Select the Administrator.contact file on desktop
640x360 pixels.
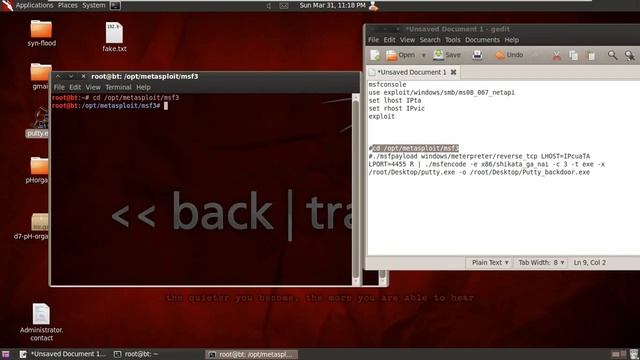pyautogui.click(x=41, y=322)
